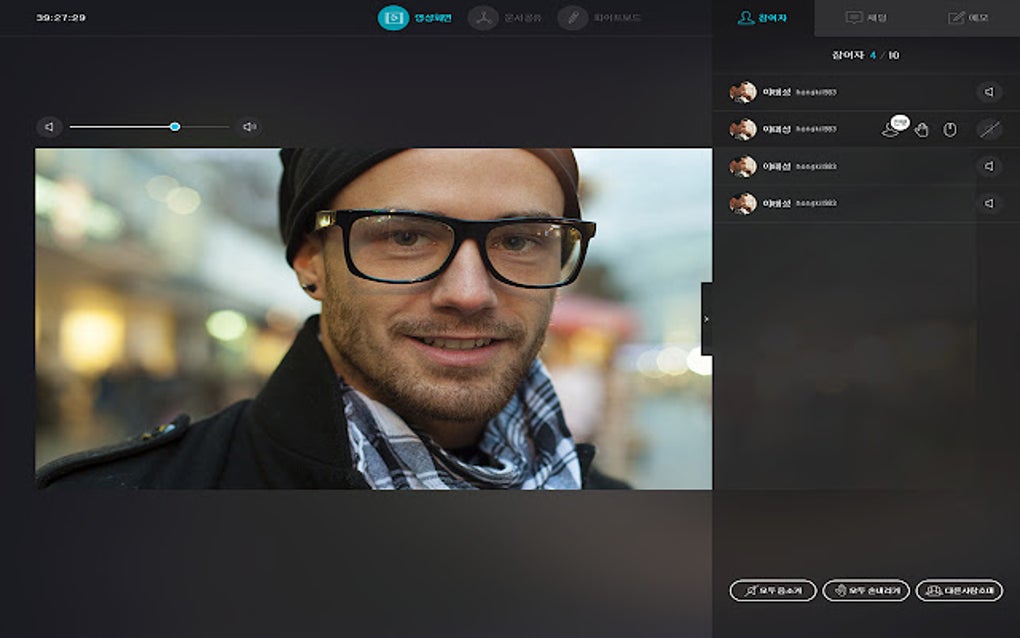Screen dimensions: 1020x638
Task: Click the remote control icon beside second participant
Action: tap(950, 128)
